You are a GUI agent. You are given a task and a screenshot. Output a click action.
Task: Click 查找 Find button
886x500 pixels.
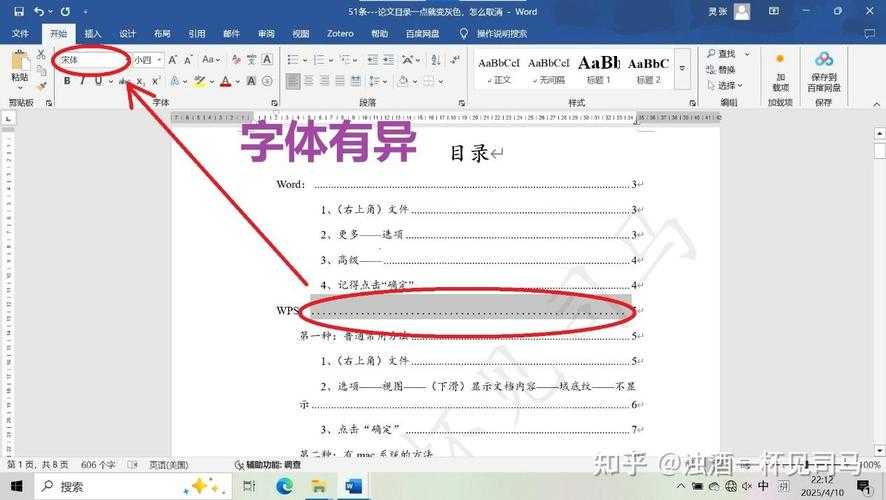click(x=722, y=54)
